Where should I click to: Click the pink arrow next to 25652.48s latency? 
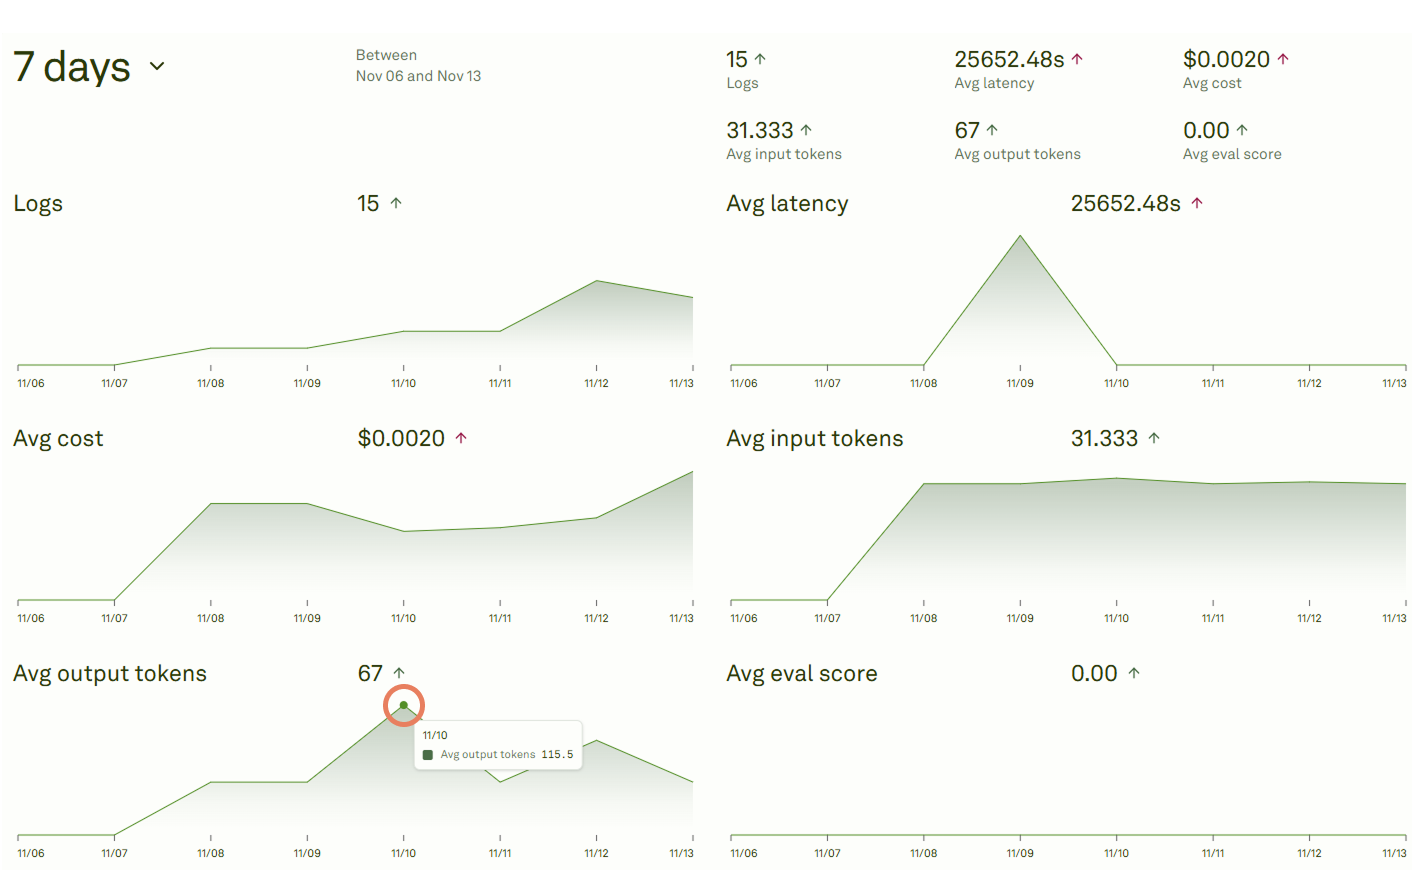(1077, 58)
